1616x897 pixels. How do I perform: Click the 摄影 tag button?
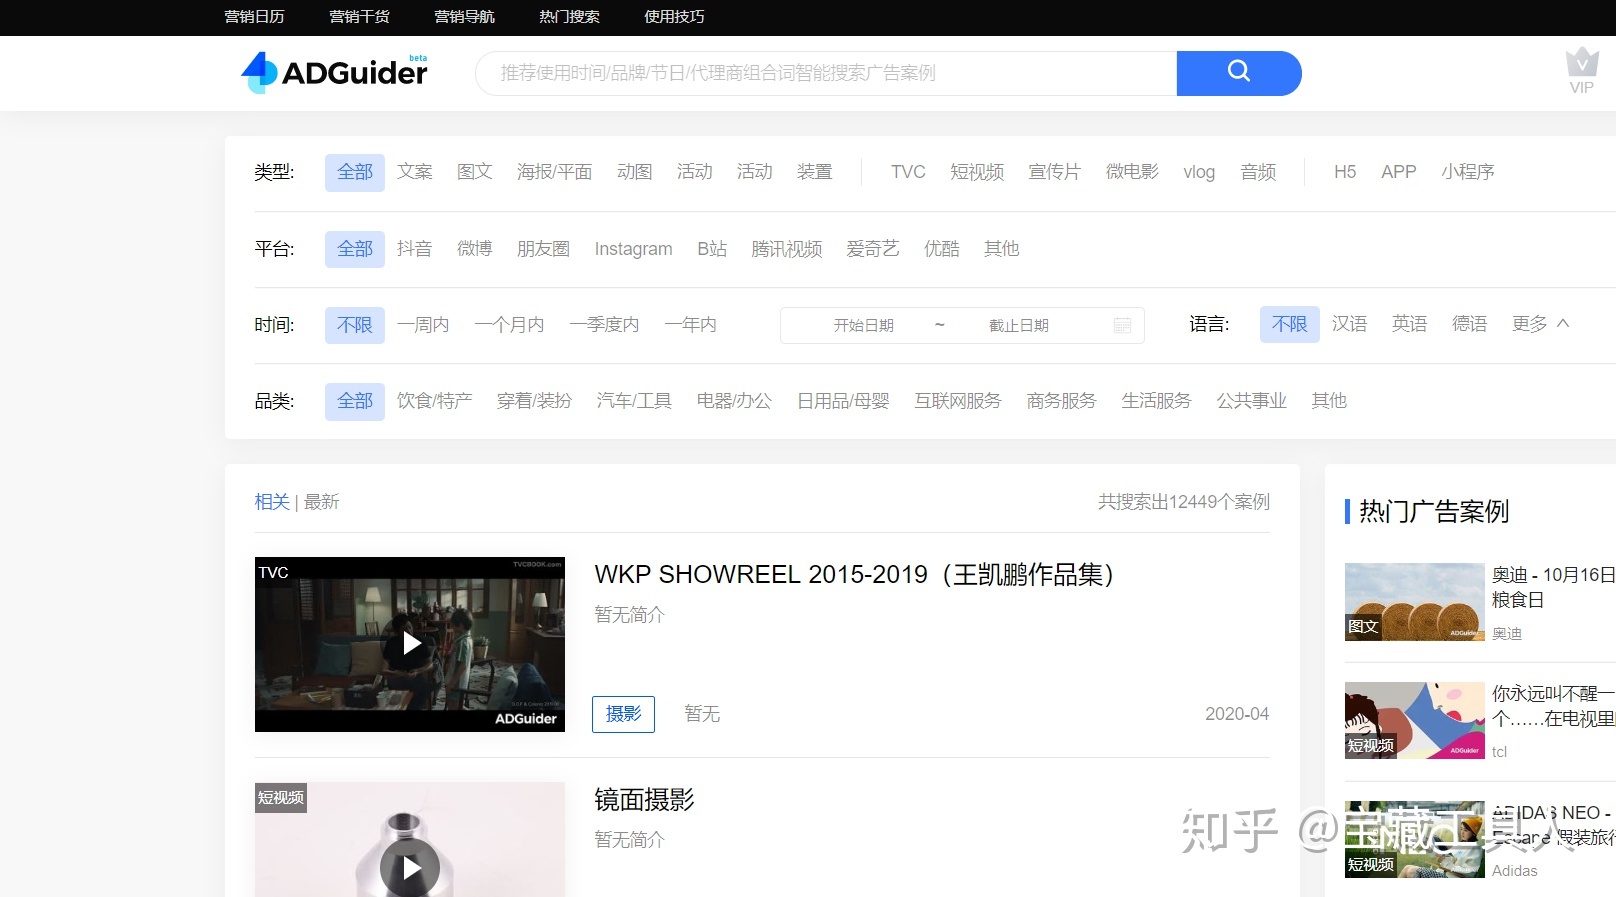point(623,714)
